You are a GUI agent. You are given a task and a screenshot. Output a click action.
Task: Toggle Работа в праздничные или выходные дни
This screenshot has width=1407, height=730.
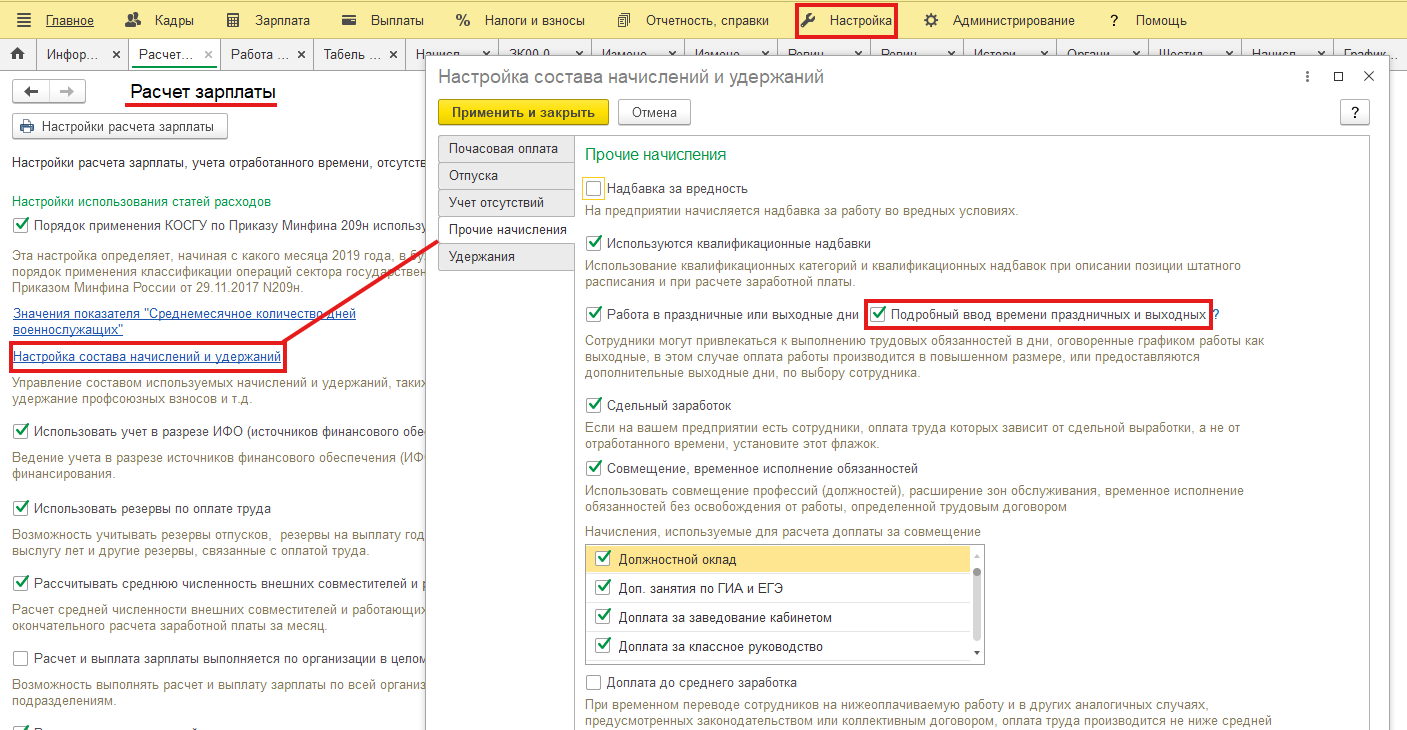click(x=595, y=314)
